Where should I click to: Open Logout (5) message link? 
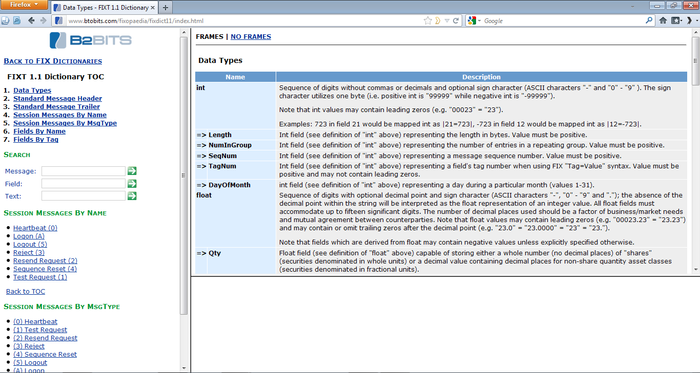pyautogui.click(x=30, y=245)
